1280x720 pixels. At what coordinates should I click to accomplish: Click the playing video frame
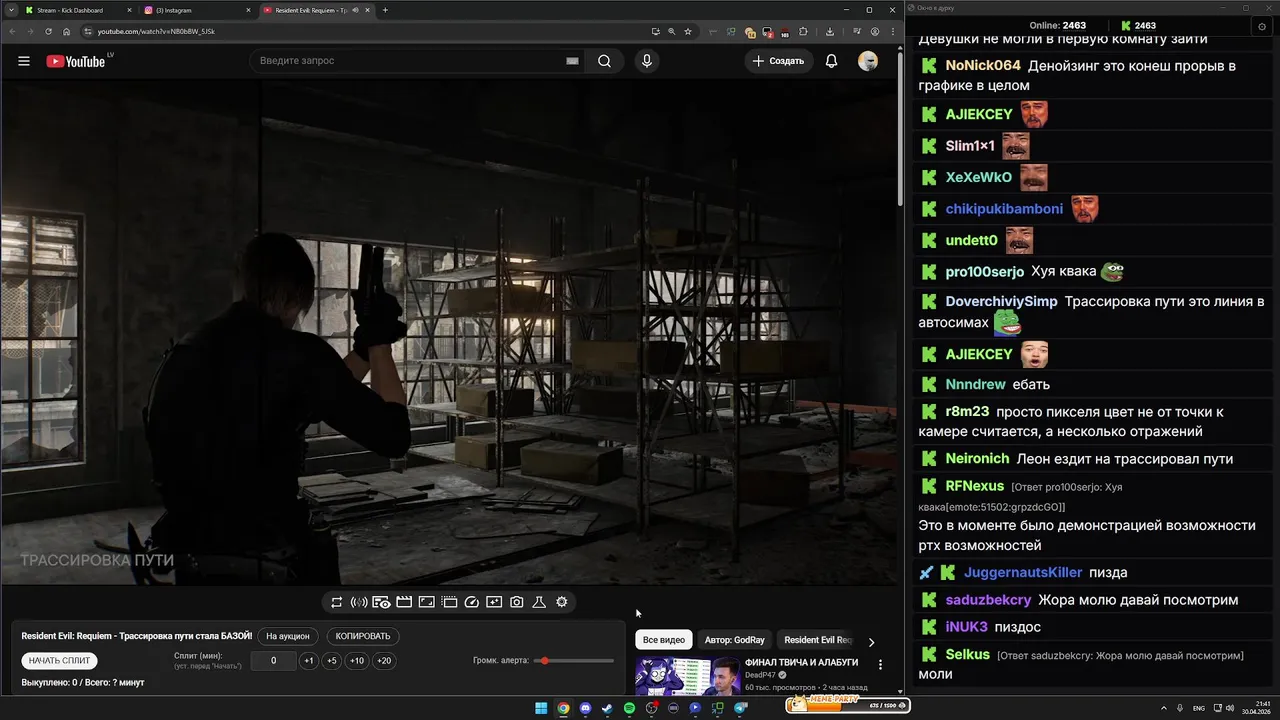(450, 332)
